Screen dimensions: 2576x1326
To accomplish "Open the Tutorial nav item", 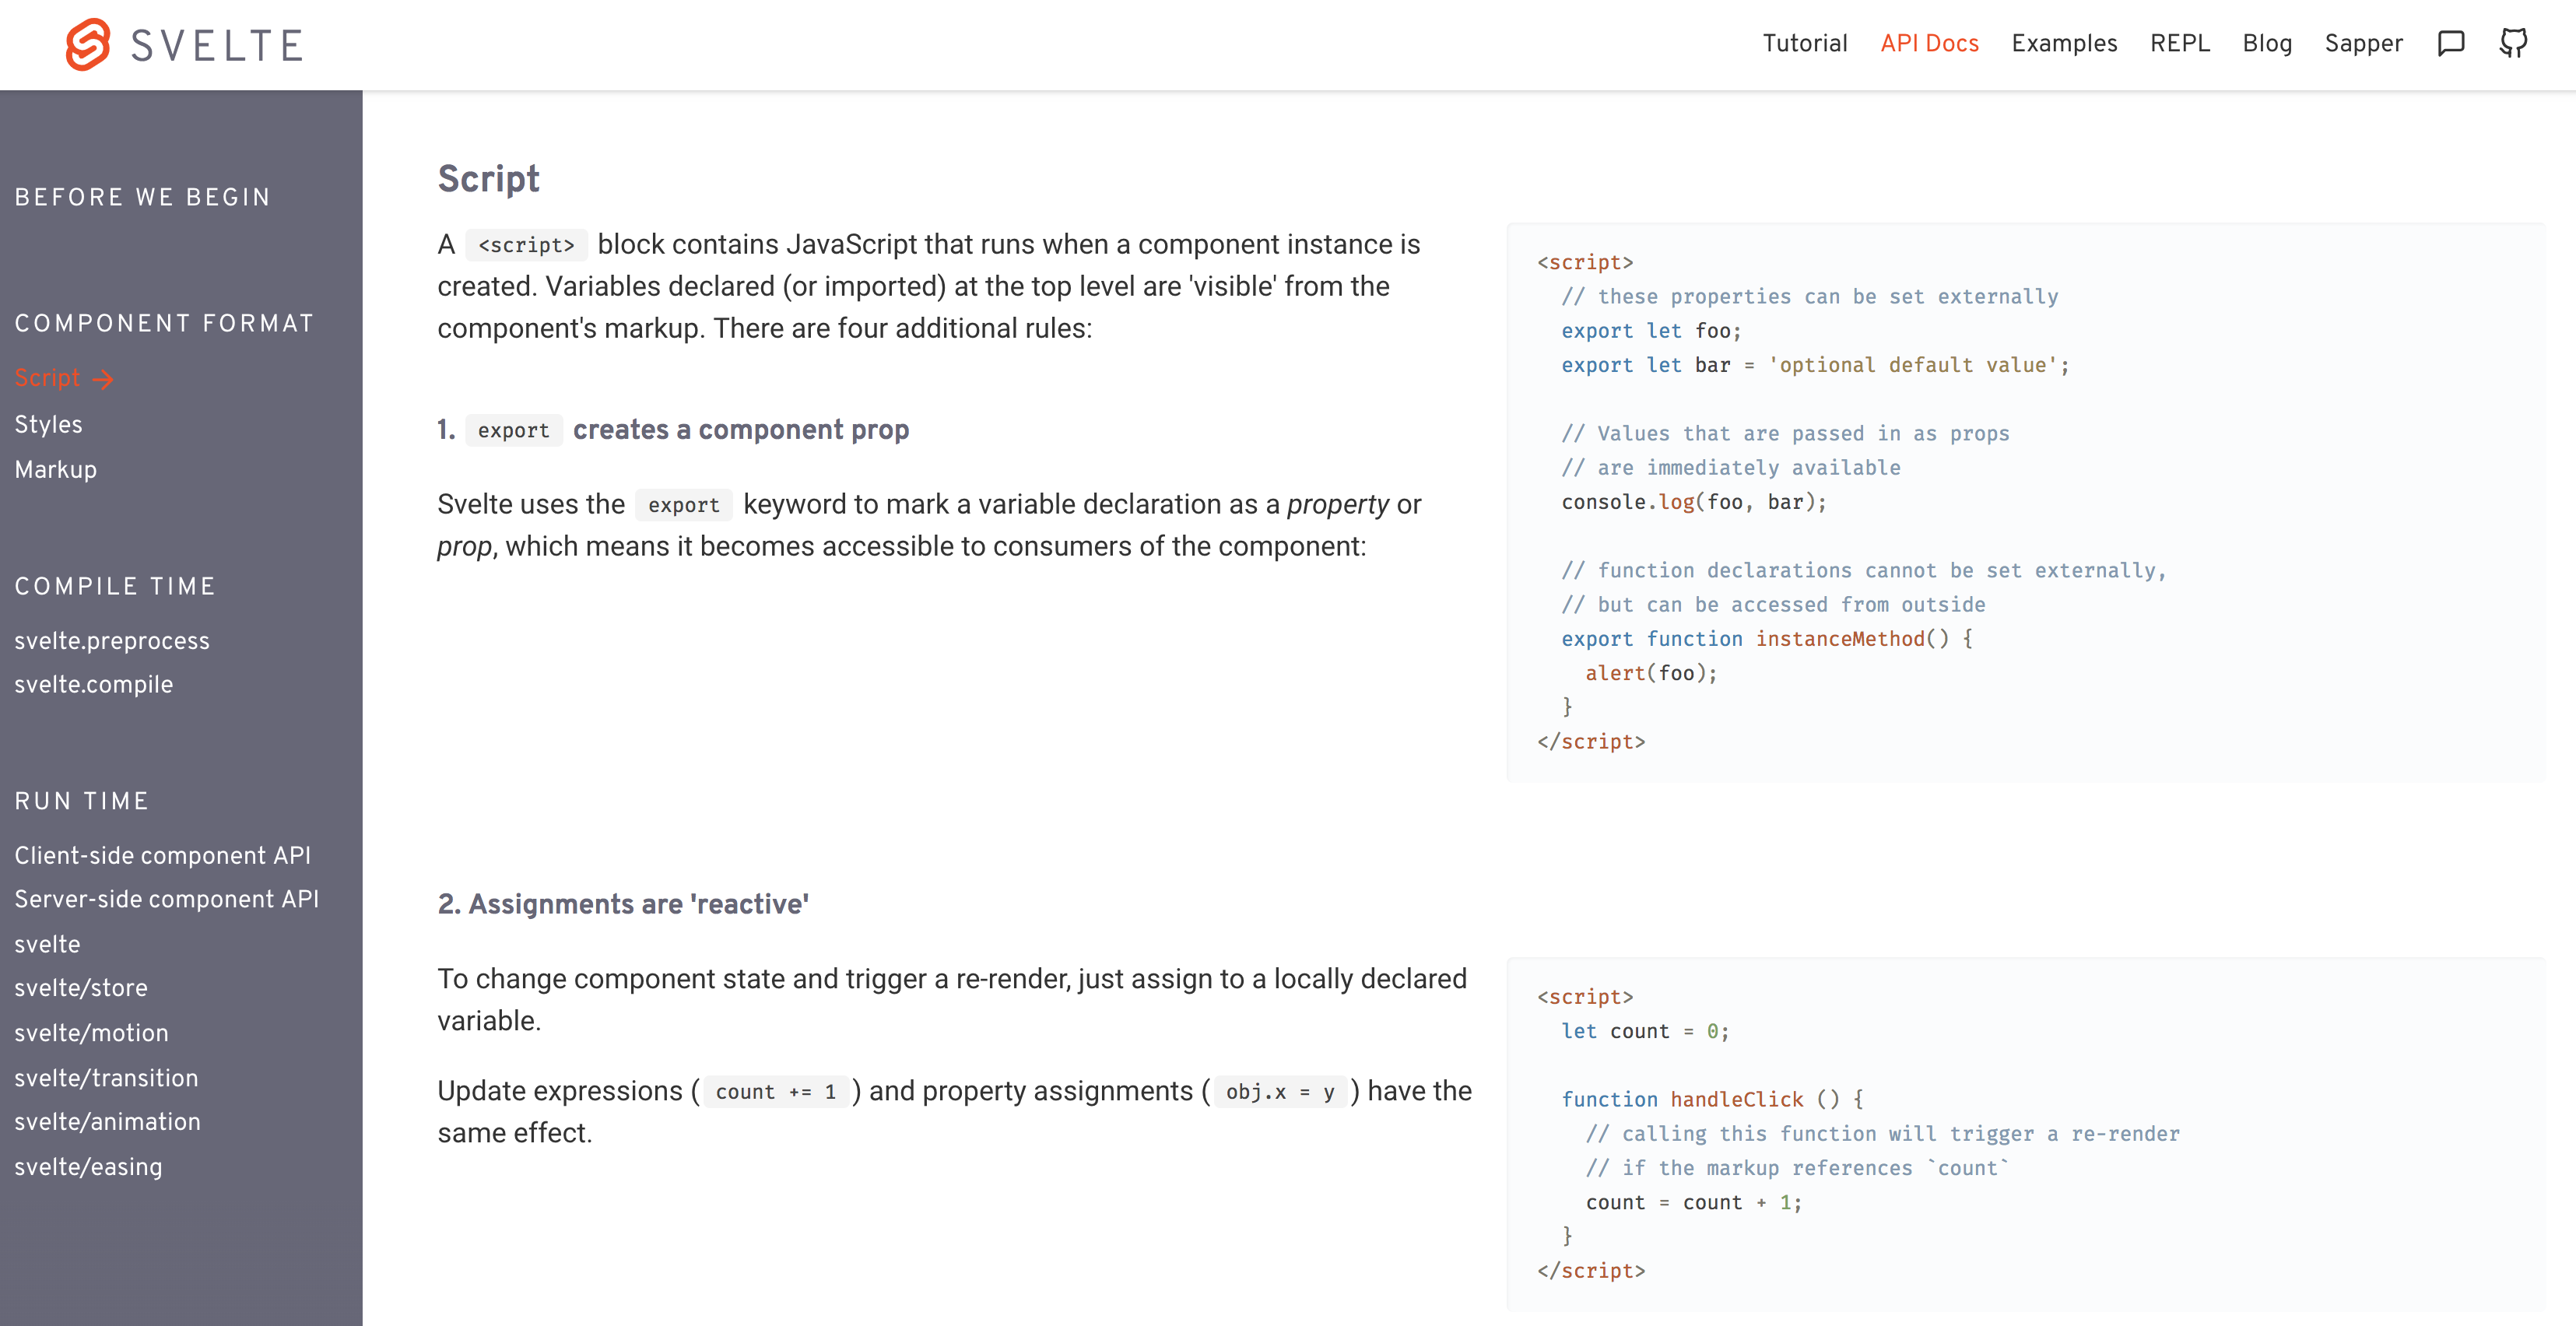I will point(1804,43).
